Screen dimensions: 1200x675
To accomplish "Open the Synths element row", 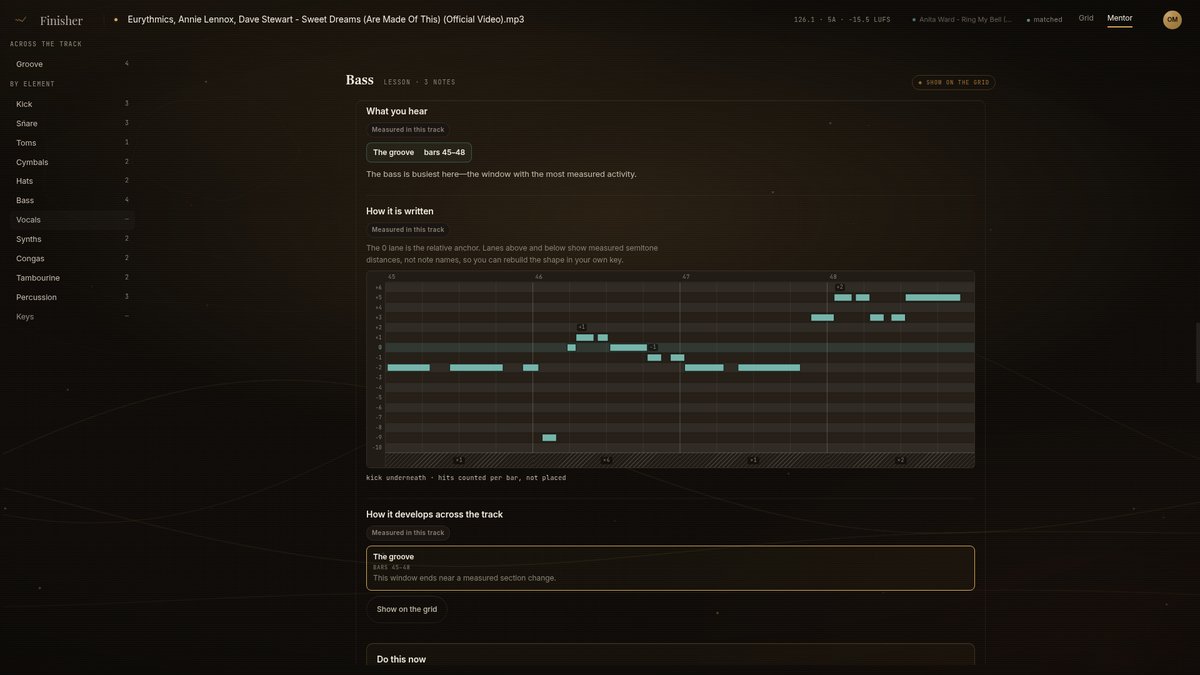I will click(x=72, y=239).
